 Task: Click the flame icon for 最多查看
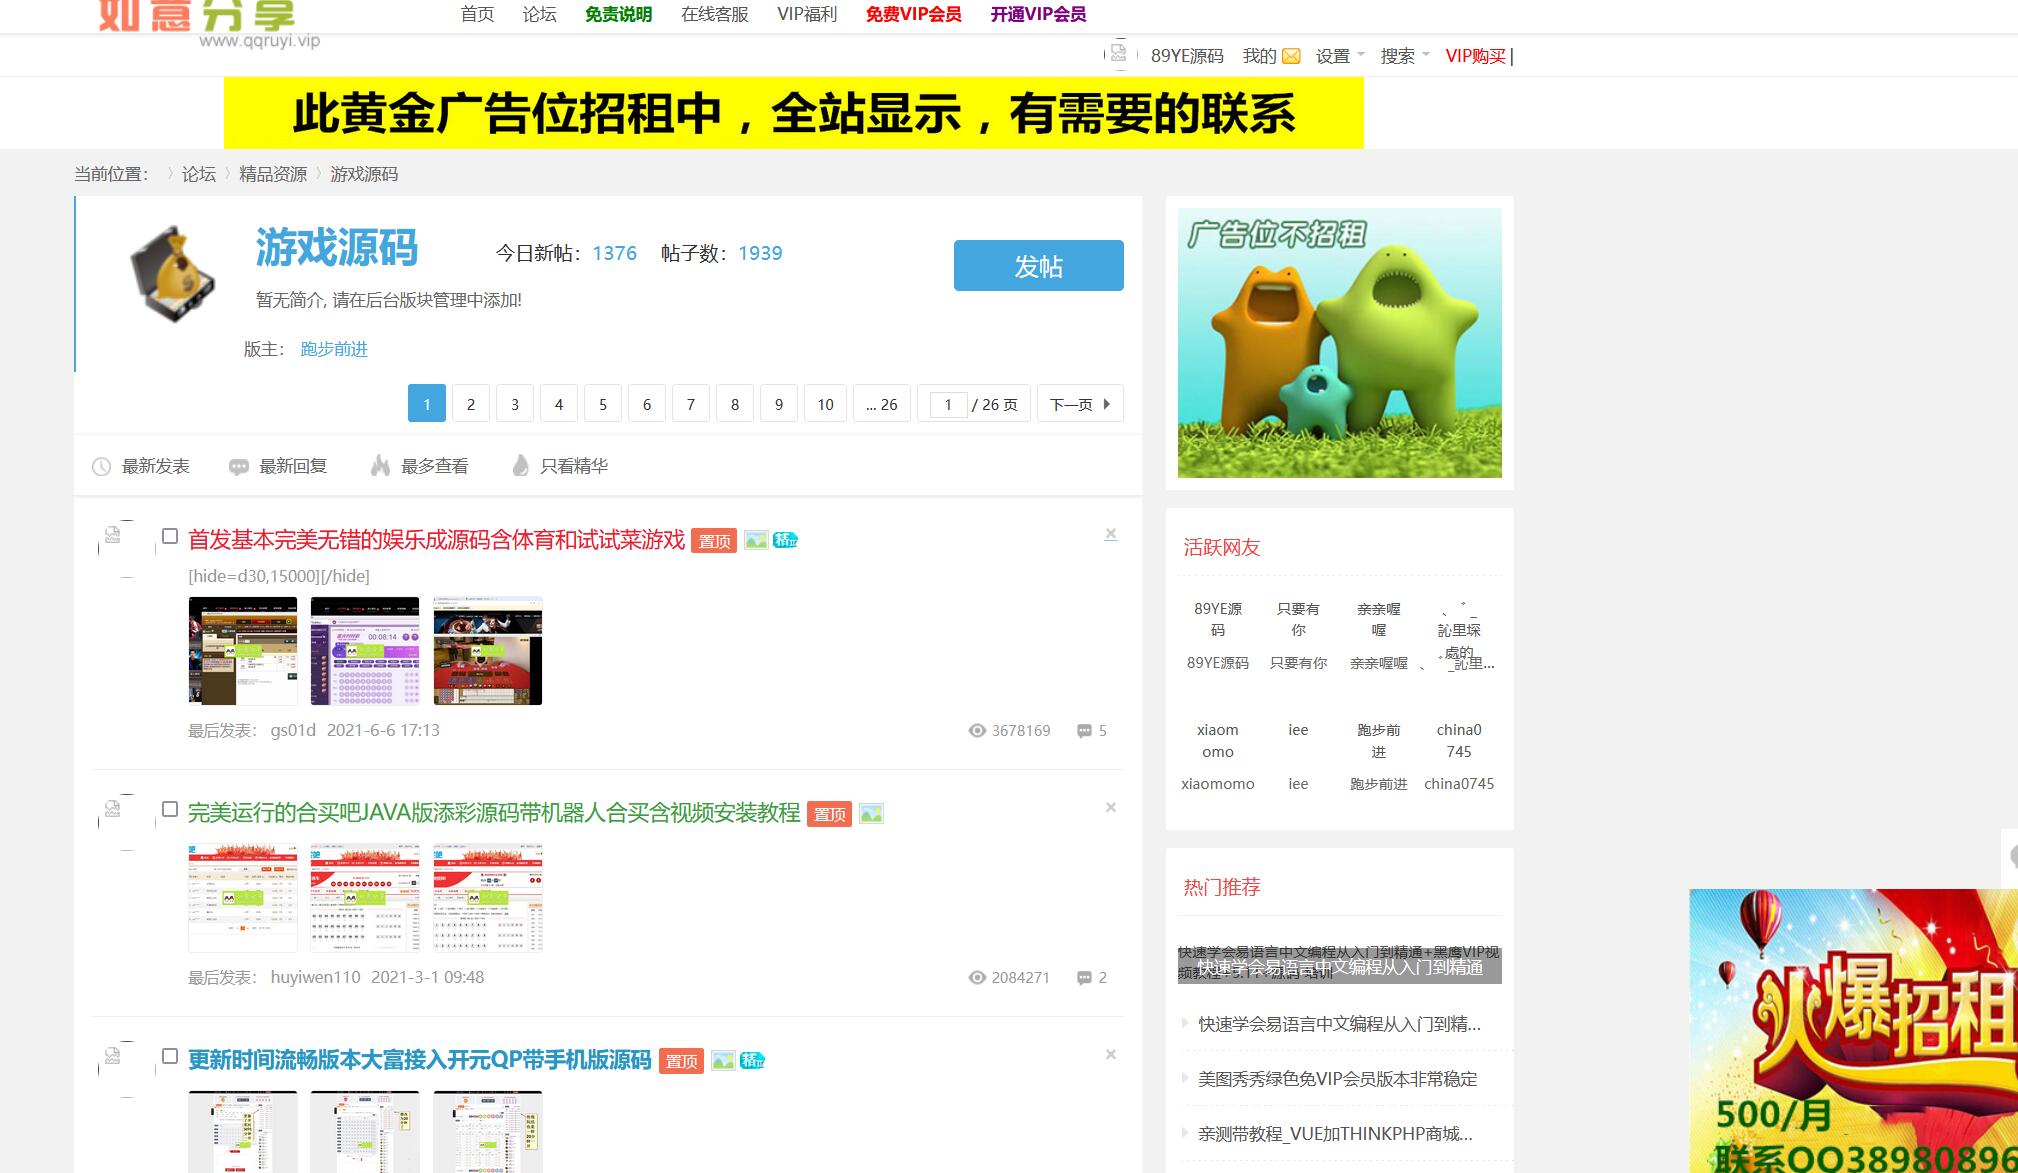380,466
